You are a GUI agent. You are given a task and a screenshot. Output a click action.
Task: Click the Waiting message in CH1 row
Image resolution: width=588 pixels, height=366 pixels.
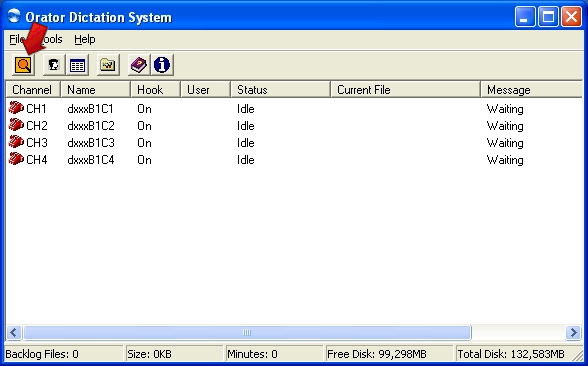(505, 109)
